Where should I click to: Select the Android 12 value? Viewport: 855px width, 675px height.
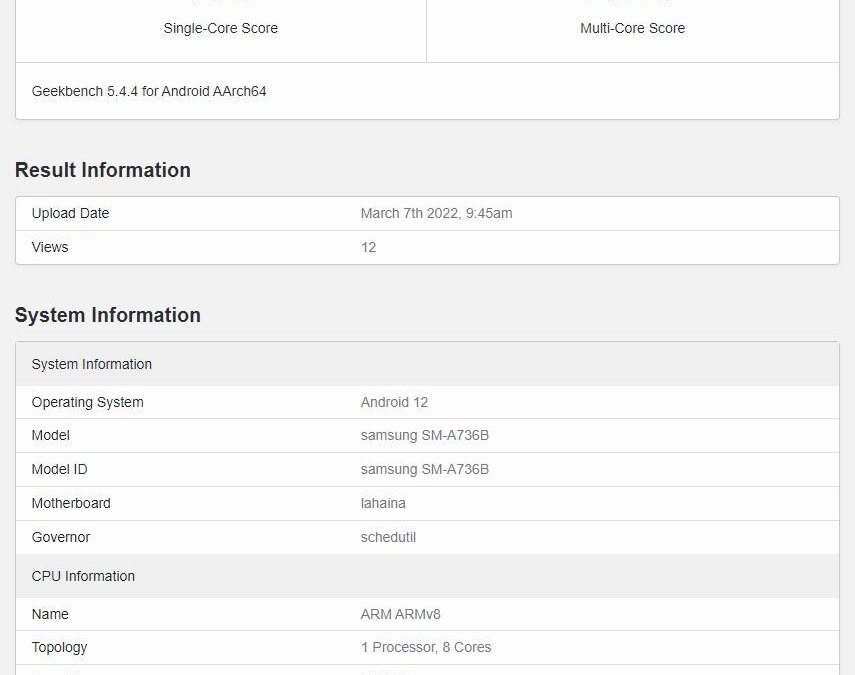[x=394, y=402]
